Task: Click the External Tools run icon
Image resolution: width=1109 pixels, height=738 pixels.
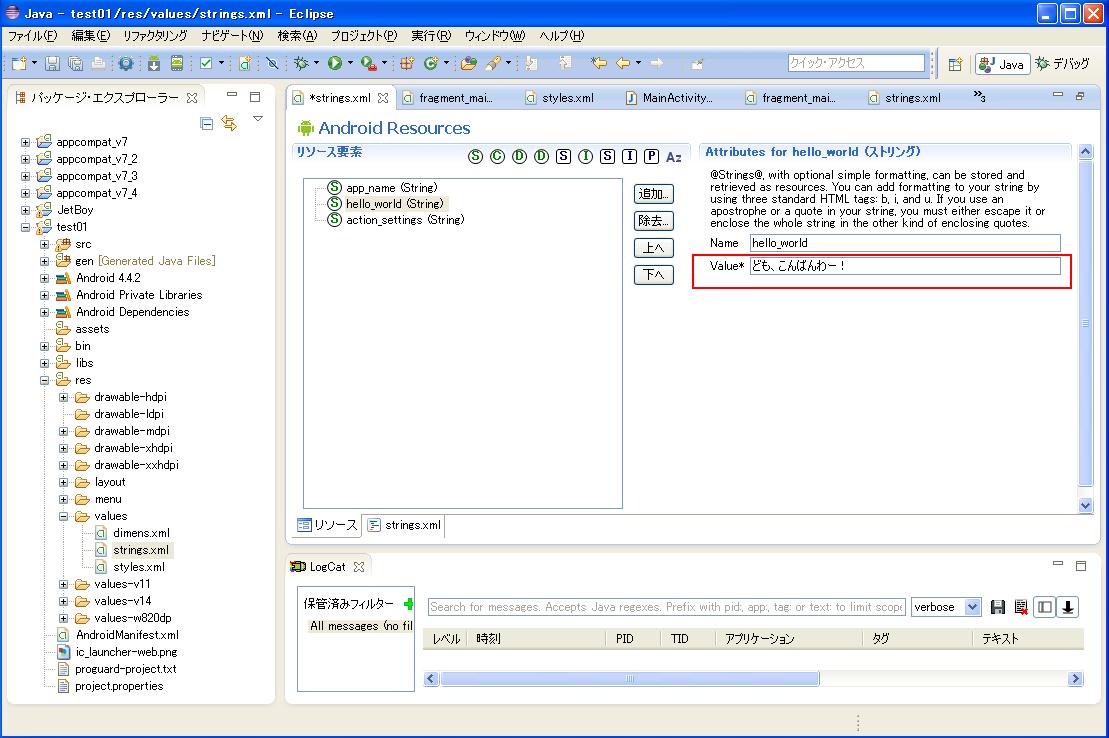Action: (x=368, y=64)
